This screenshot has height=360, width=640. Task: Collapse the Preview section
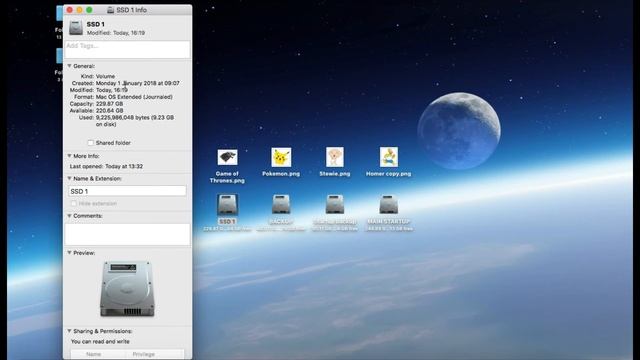coord(69,253)
